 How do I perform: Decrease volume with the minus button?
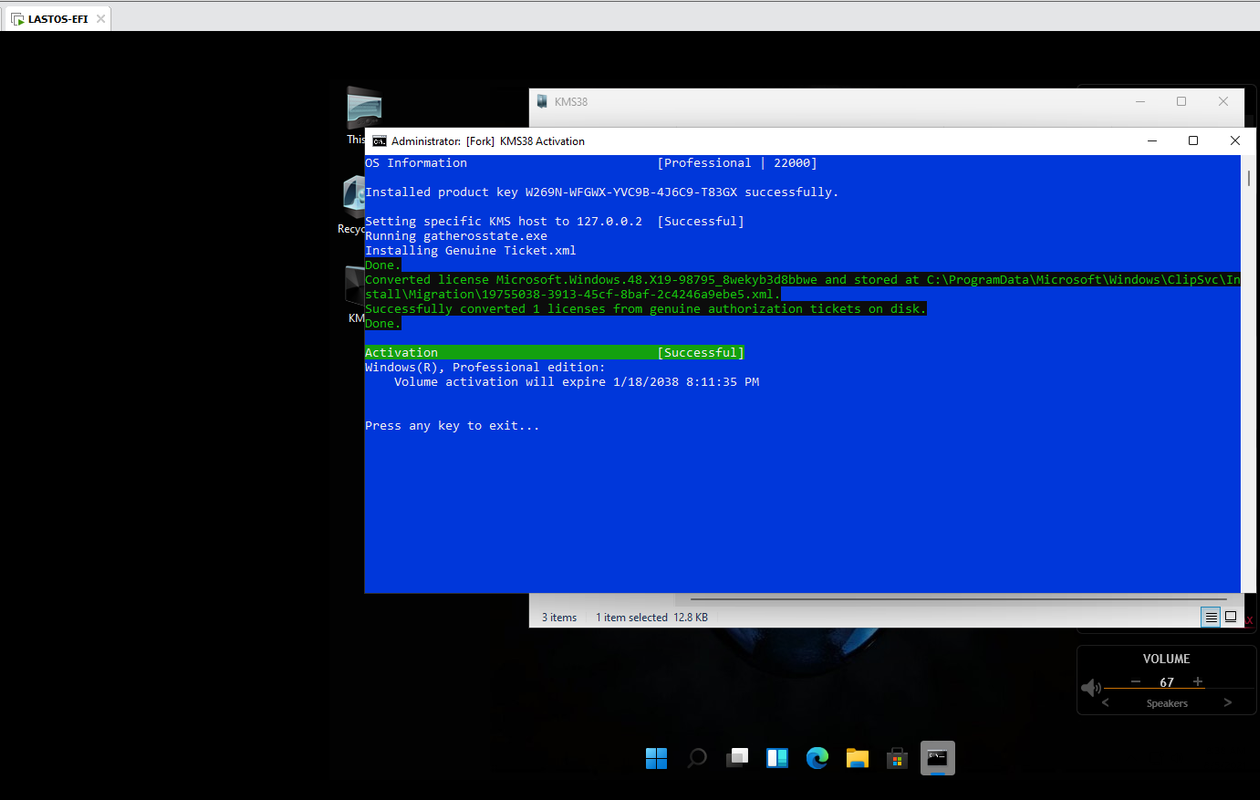1135,682
